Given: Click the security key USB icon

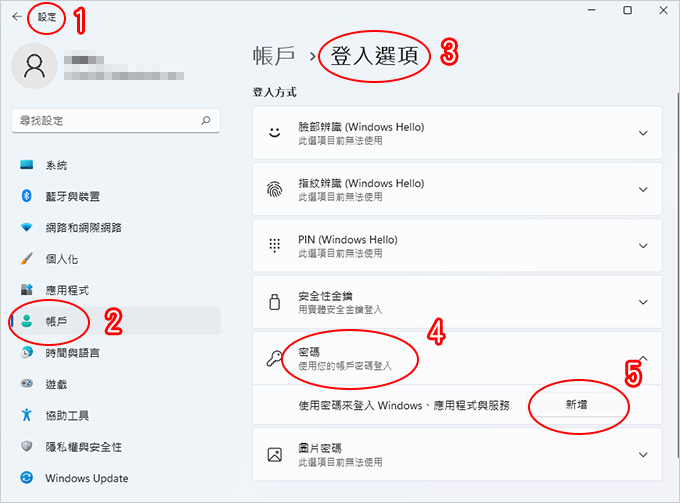Looking at the screenshot, I should (275, 302).
